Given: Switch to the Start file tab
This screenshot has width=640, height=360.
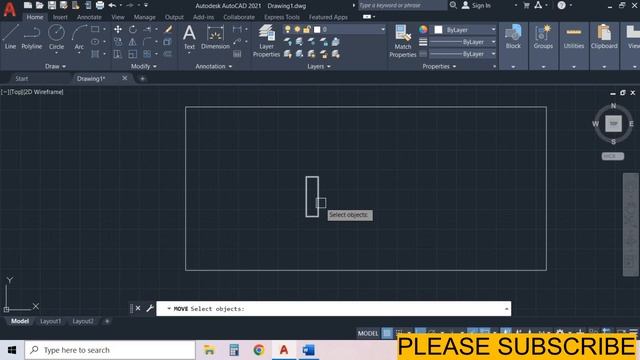Looking at the screenshot, I should click(x=22, y=78).
